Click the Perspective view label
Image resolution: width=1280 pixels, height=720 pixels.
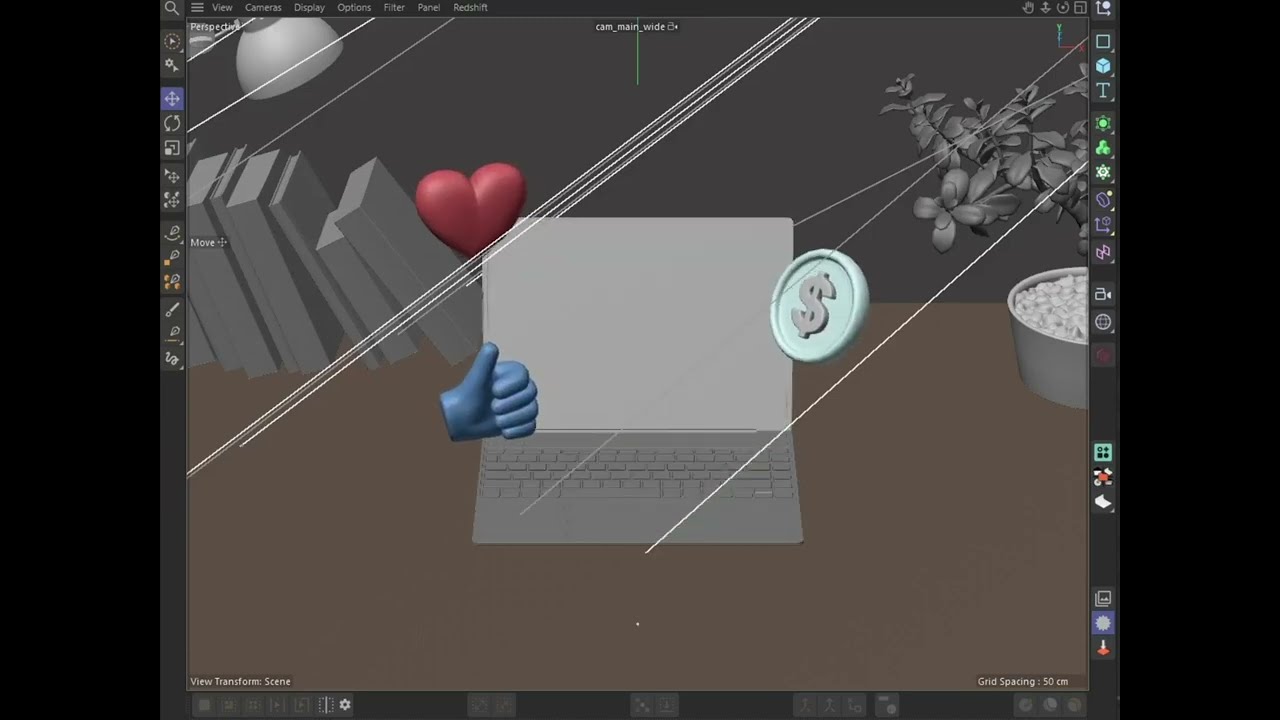(x=214, y=27)
